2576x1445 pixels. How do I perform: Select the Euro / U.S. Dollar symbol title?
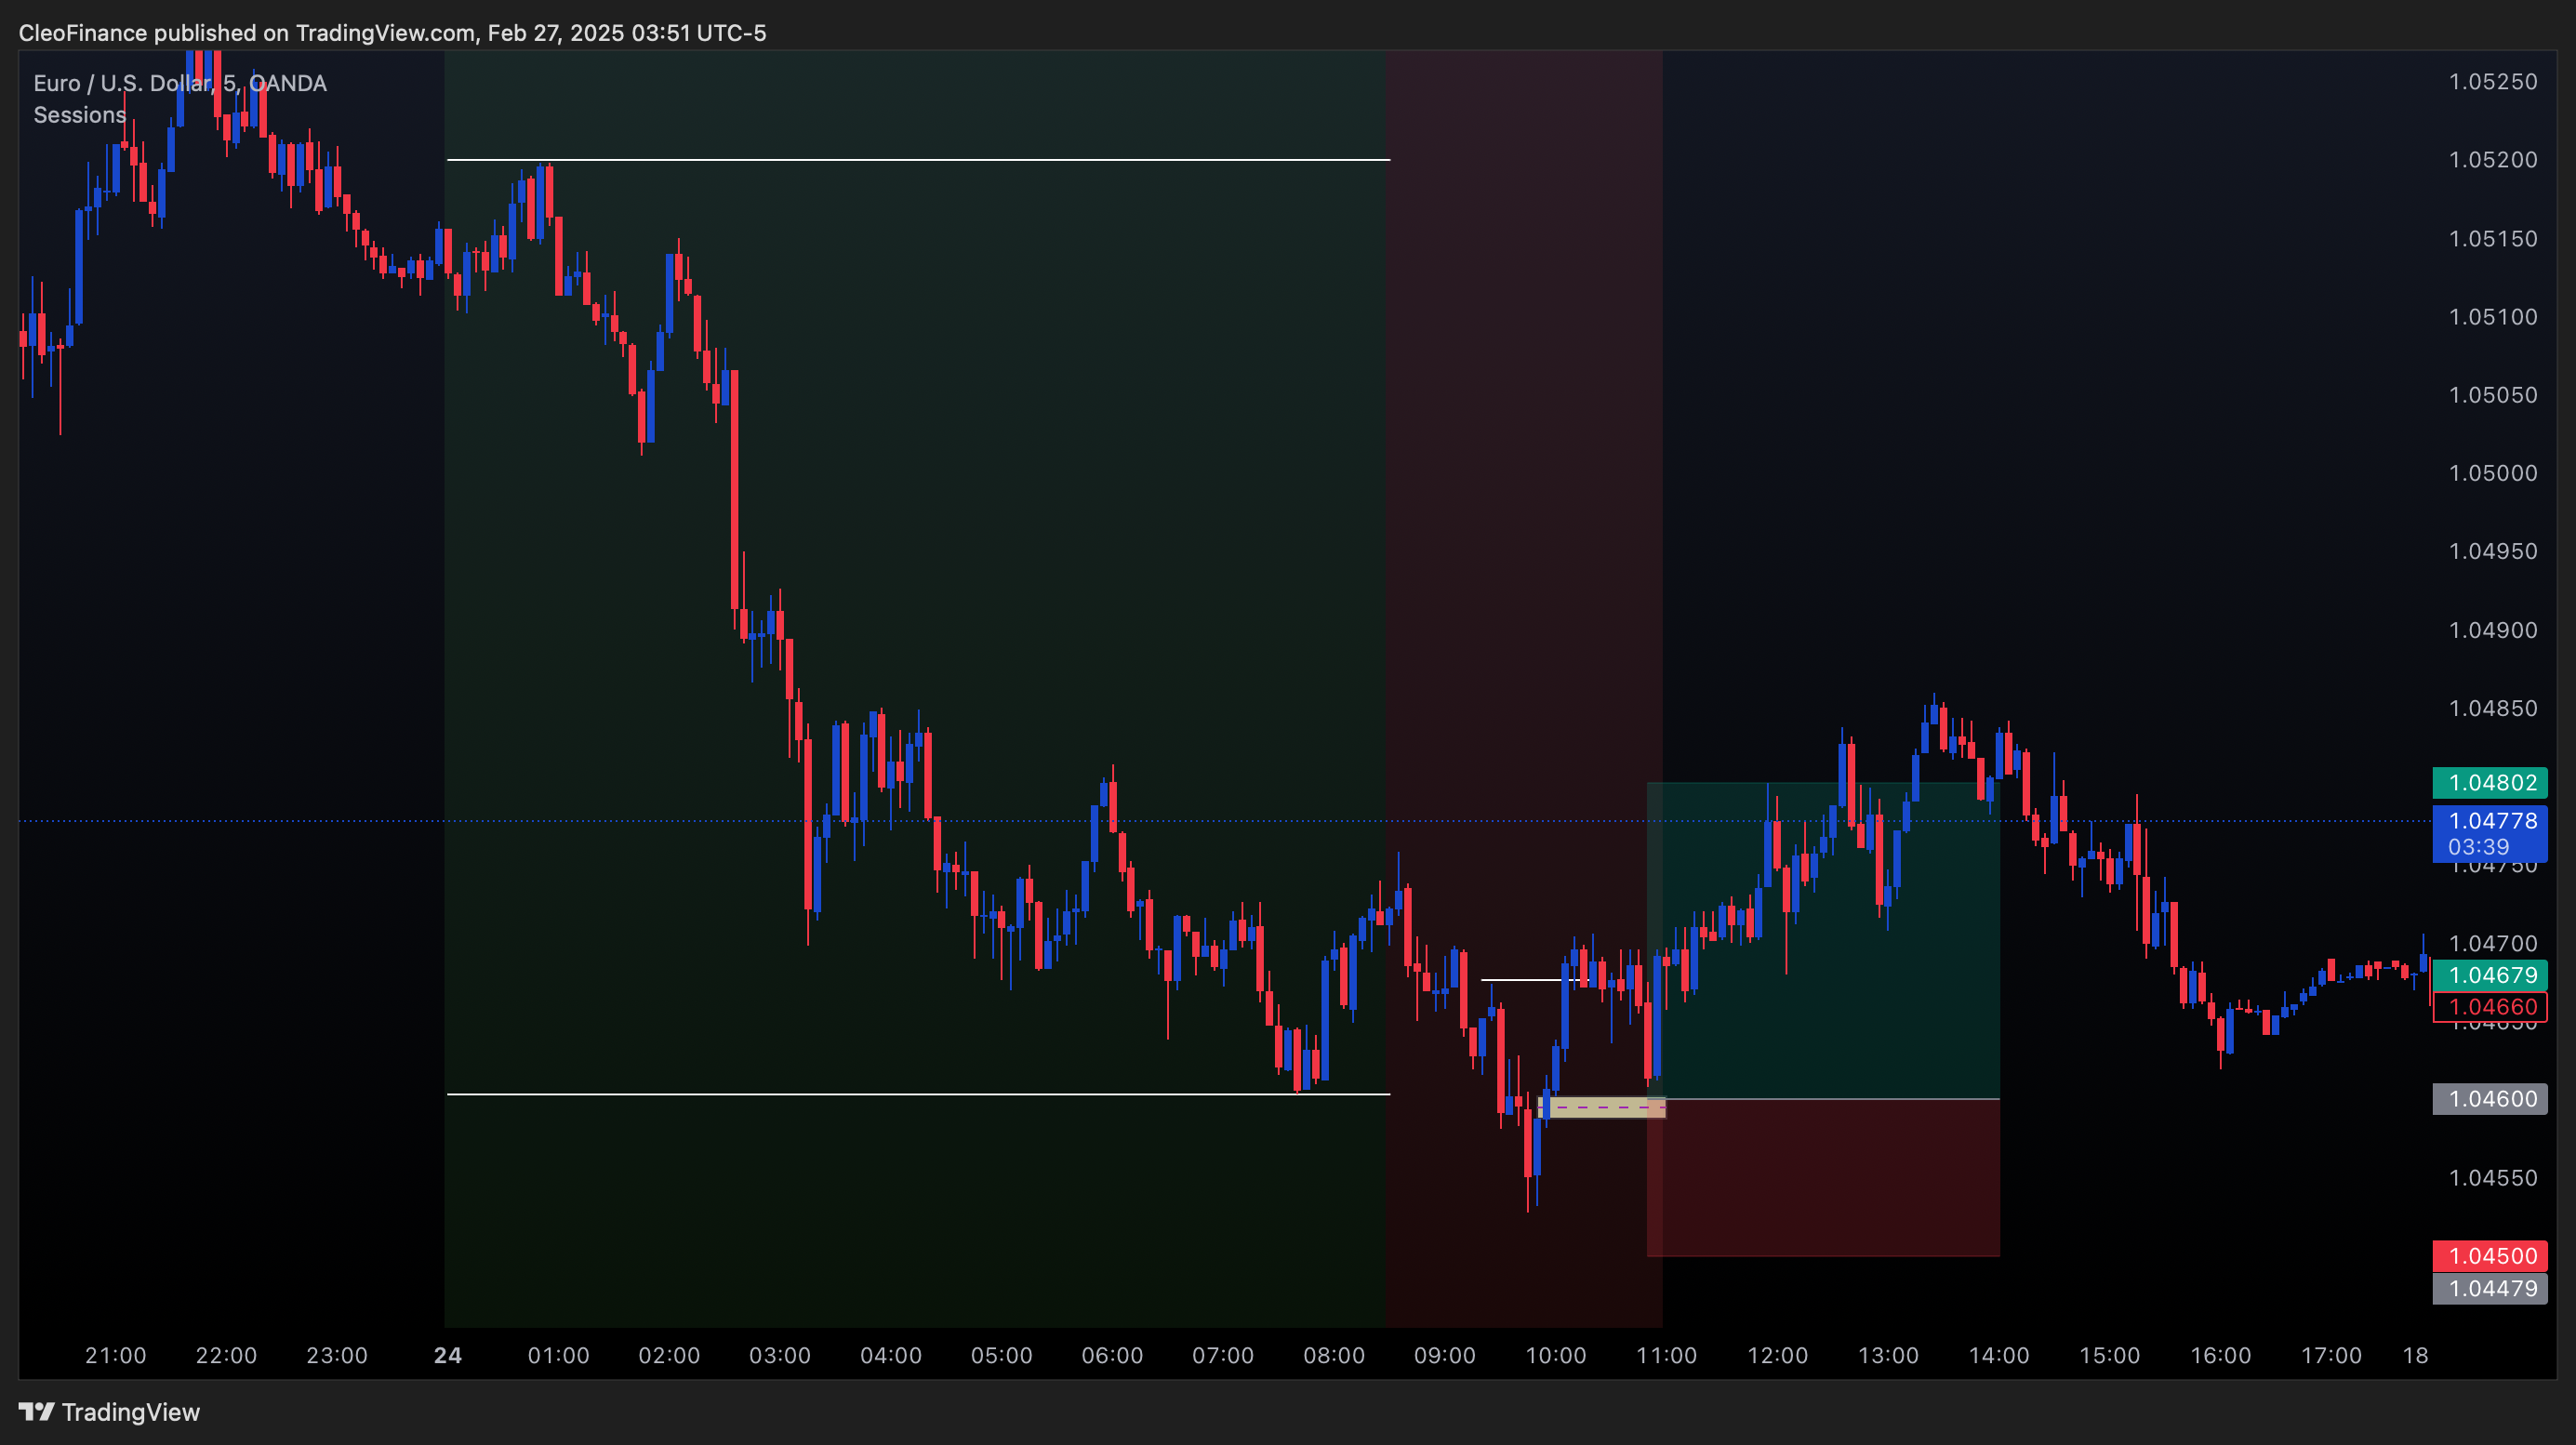[180, 83]
